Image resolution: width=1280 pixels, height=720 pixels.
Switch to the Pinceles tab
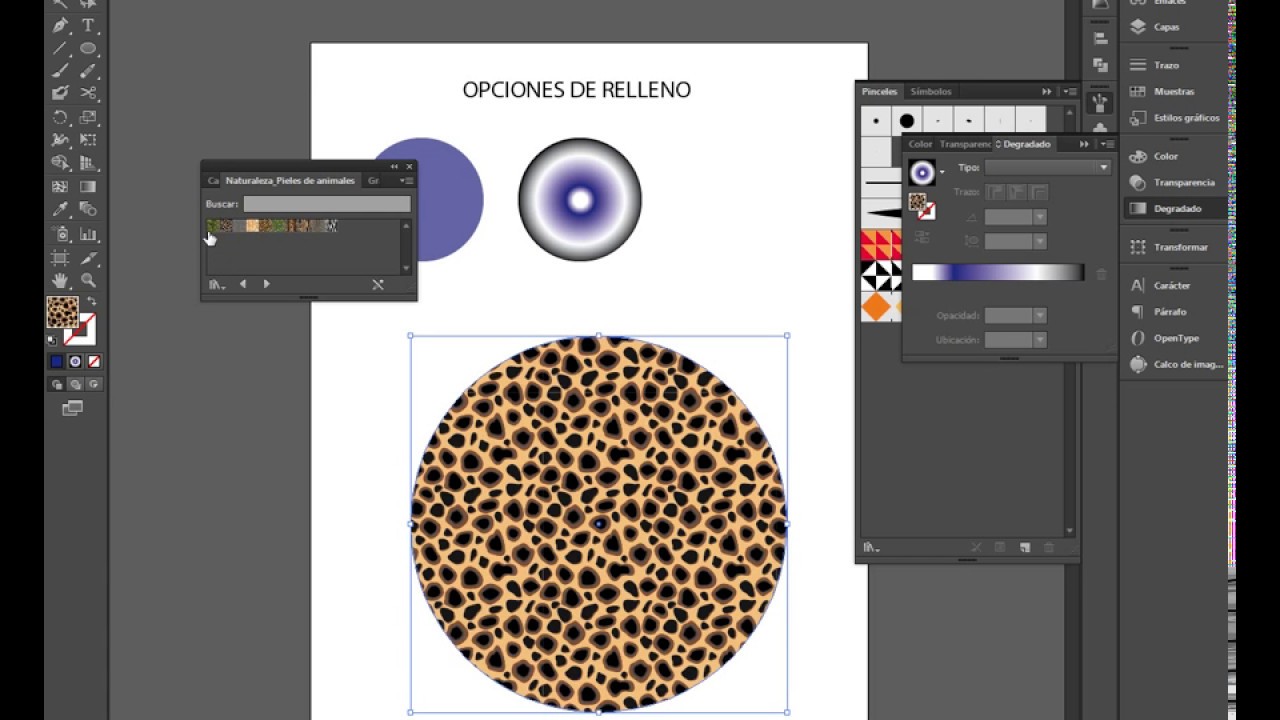pyautogui.click(x=880, y=91)
